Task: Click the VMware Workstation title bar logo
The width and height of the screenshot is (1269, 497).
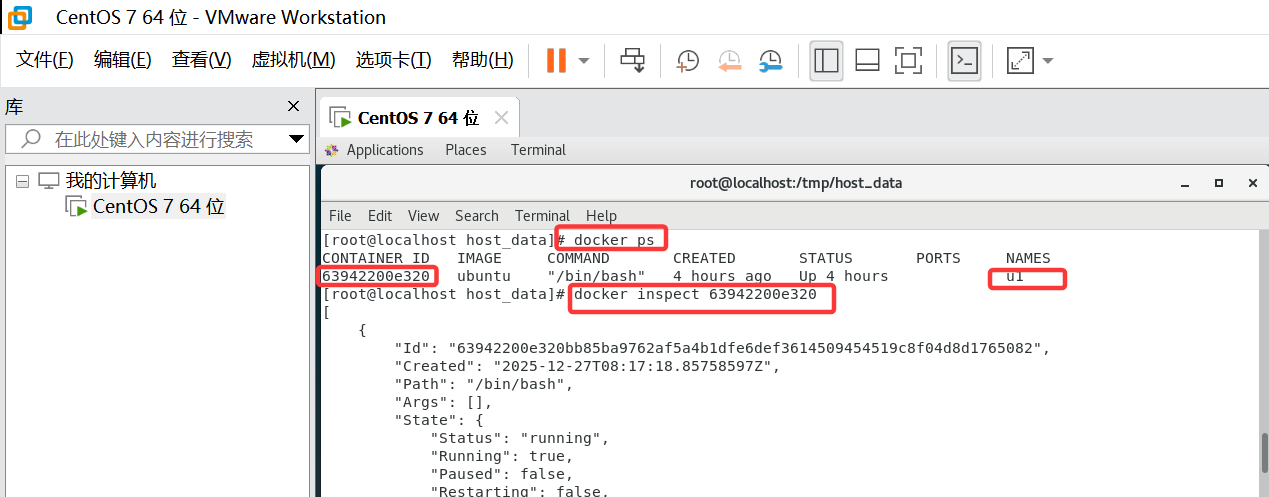Action: pyautogui.click(x=19, y=17)
